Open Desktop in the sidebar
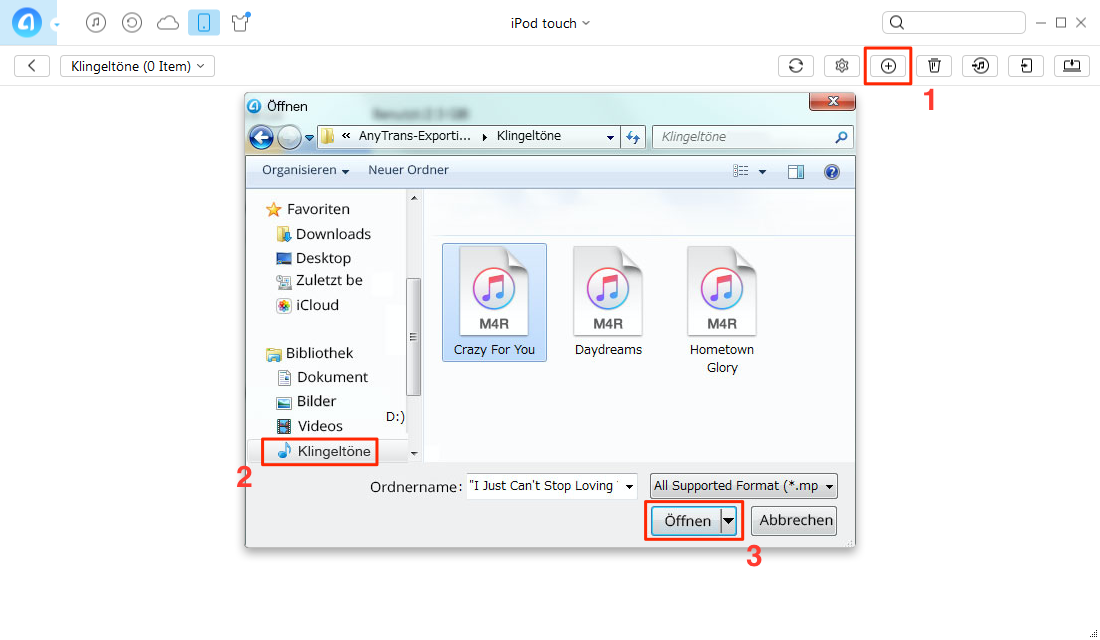 click(314, 258)
